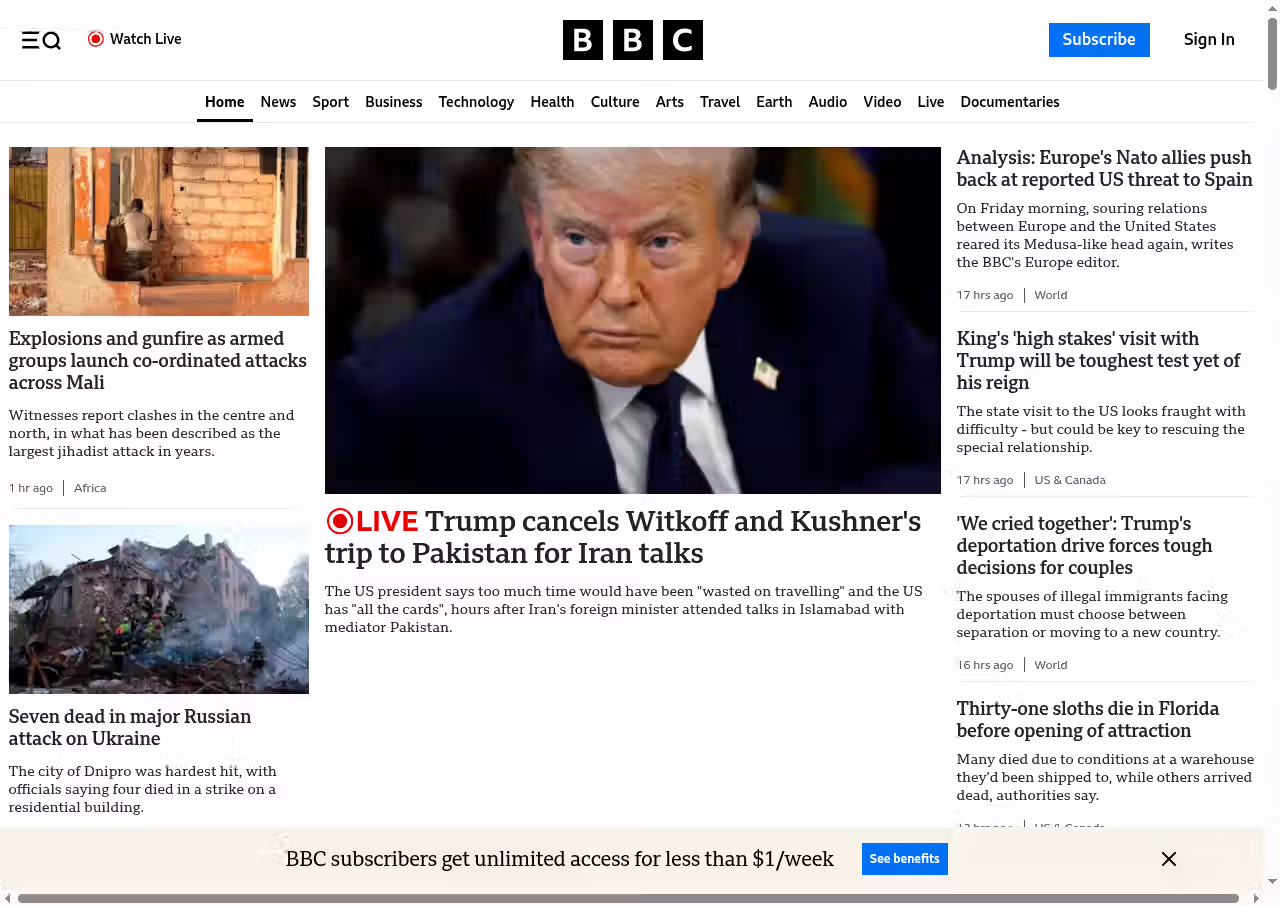Click the Ukraine attack rubble thumbnail
1280x906 pixels.
tap(158, 609)
